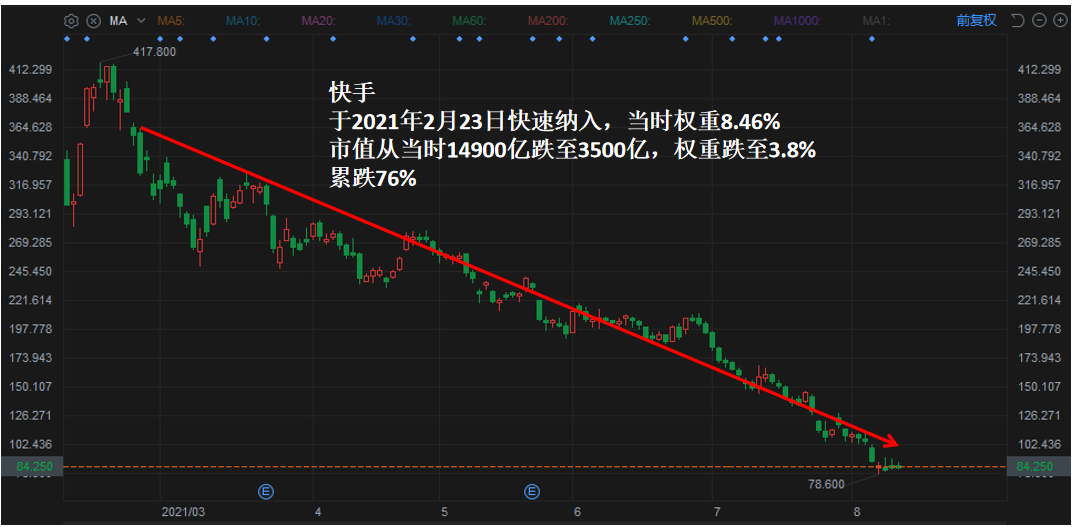Viewport: 1074px width, 527px height.
Task: Click month label 4 on time axis
Action: (319, 512)
